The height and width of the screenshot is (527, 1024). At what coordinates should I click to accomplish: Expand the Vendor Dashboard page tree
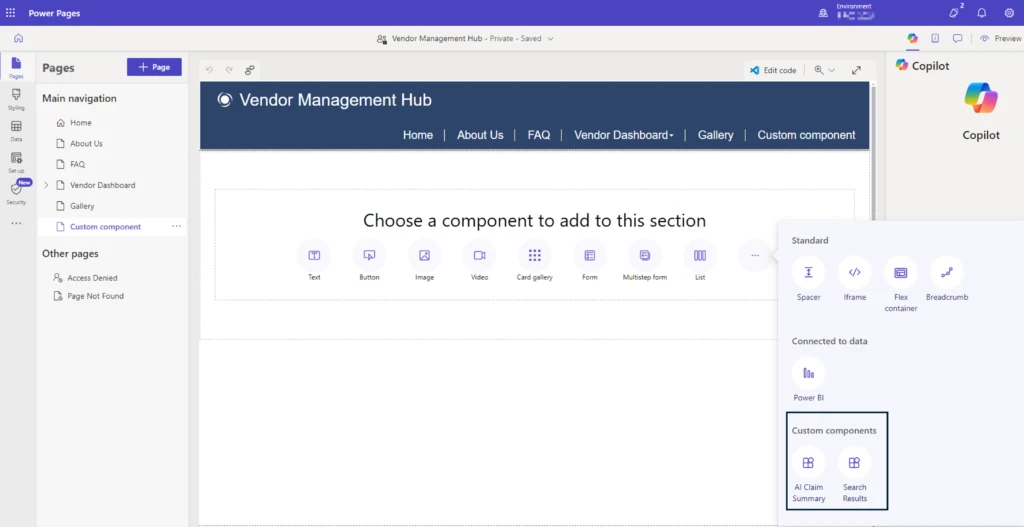(46, 185)
